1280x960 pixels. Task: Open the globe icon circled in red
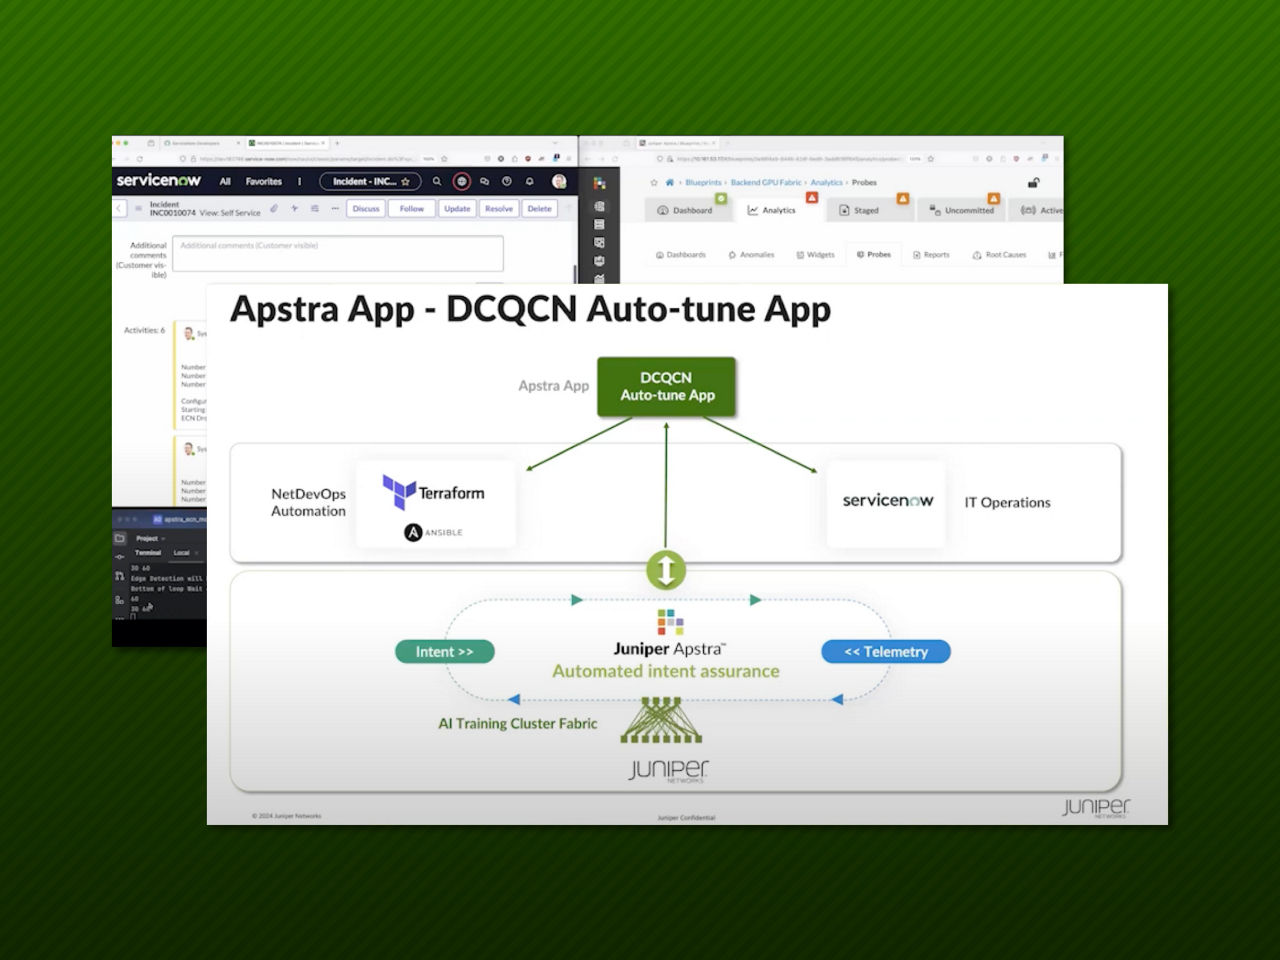click(462, 182)
